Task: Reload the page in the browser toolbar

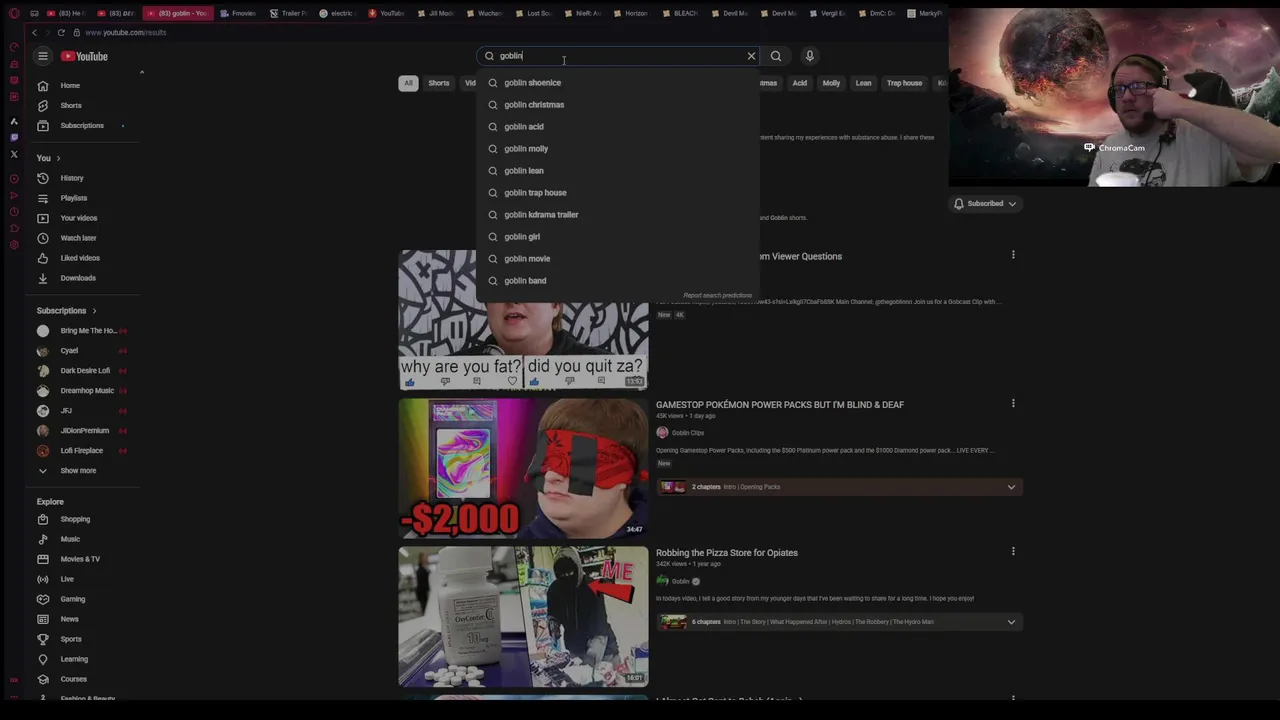Action: 62,33
